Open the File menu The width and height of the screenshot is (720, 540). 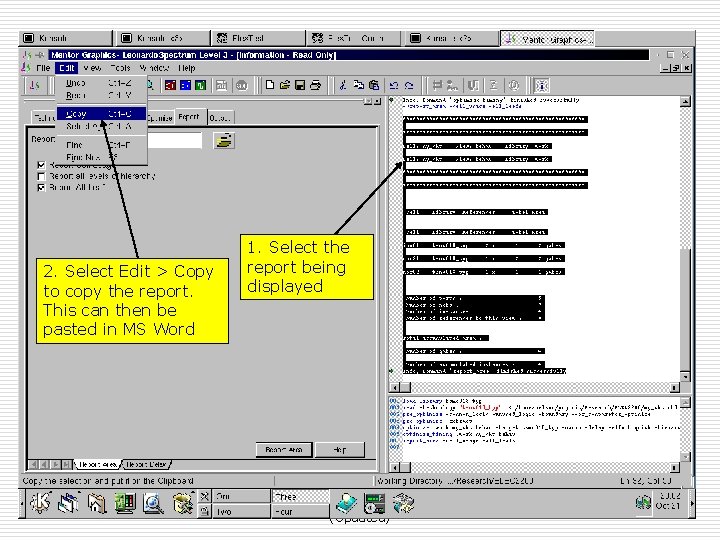pyautogui.click(x=43, y=68)
